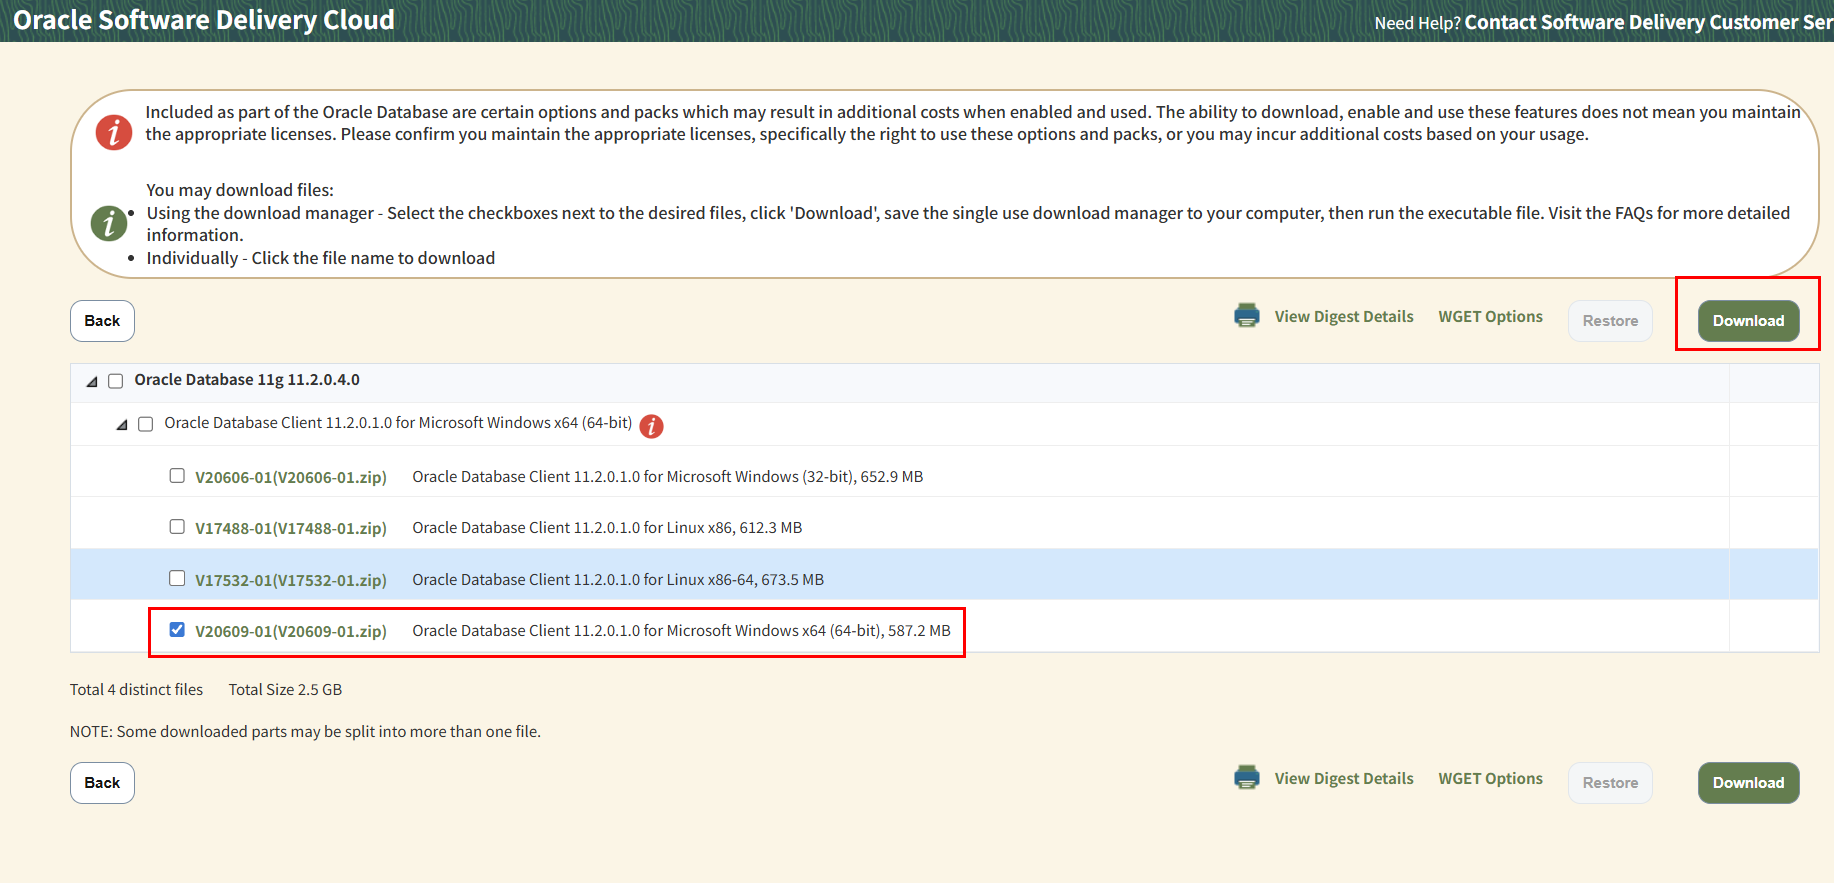Click the red info icon in the license notice
This screenshot has width=1834, height=883.
(x=114, y=132)
